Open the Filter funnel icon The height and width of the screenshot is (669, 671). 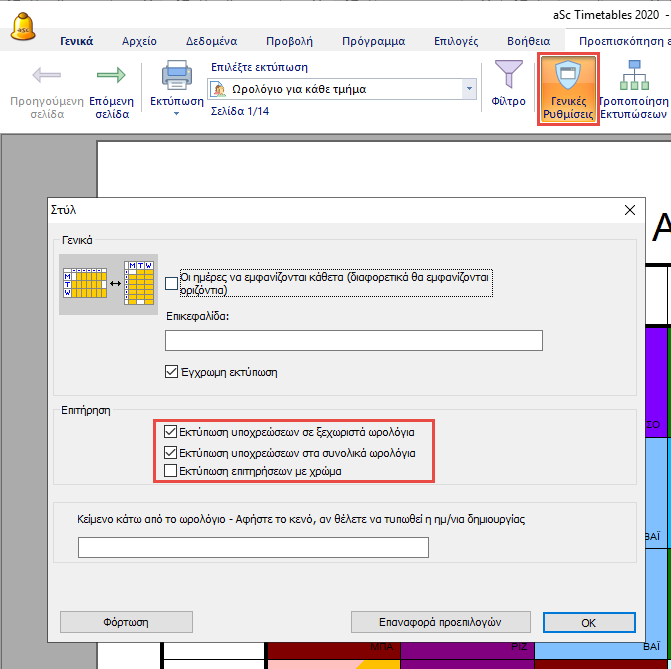(x=510, y=76)
